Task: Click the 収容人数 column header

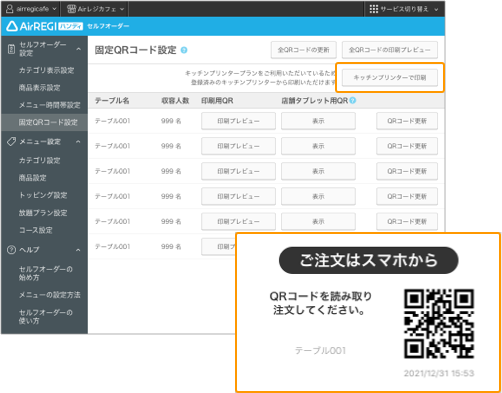Action: (175, 101)
